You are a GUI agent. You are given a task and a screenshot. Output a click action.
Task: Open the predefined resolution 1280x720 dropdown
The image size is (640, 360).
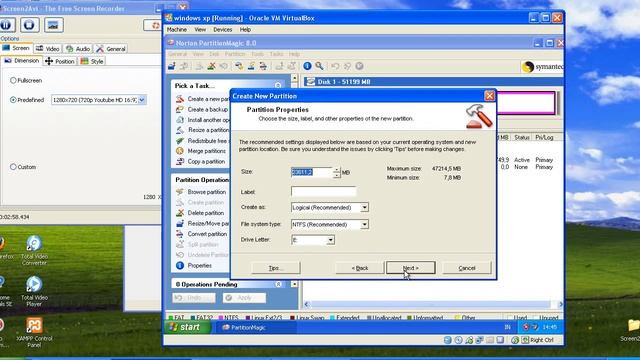(x=142, y=100)
